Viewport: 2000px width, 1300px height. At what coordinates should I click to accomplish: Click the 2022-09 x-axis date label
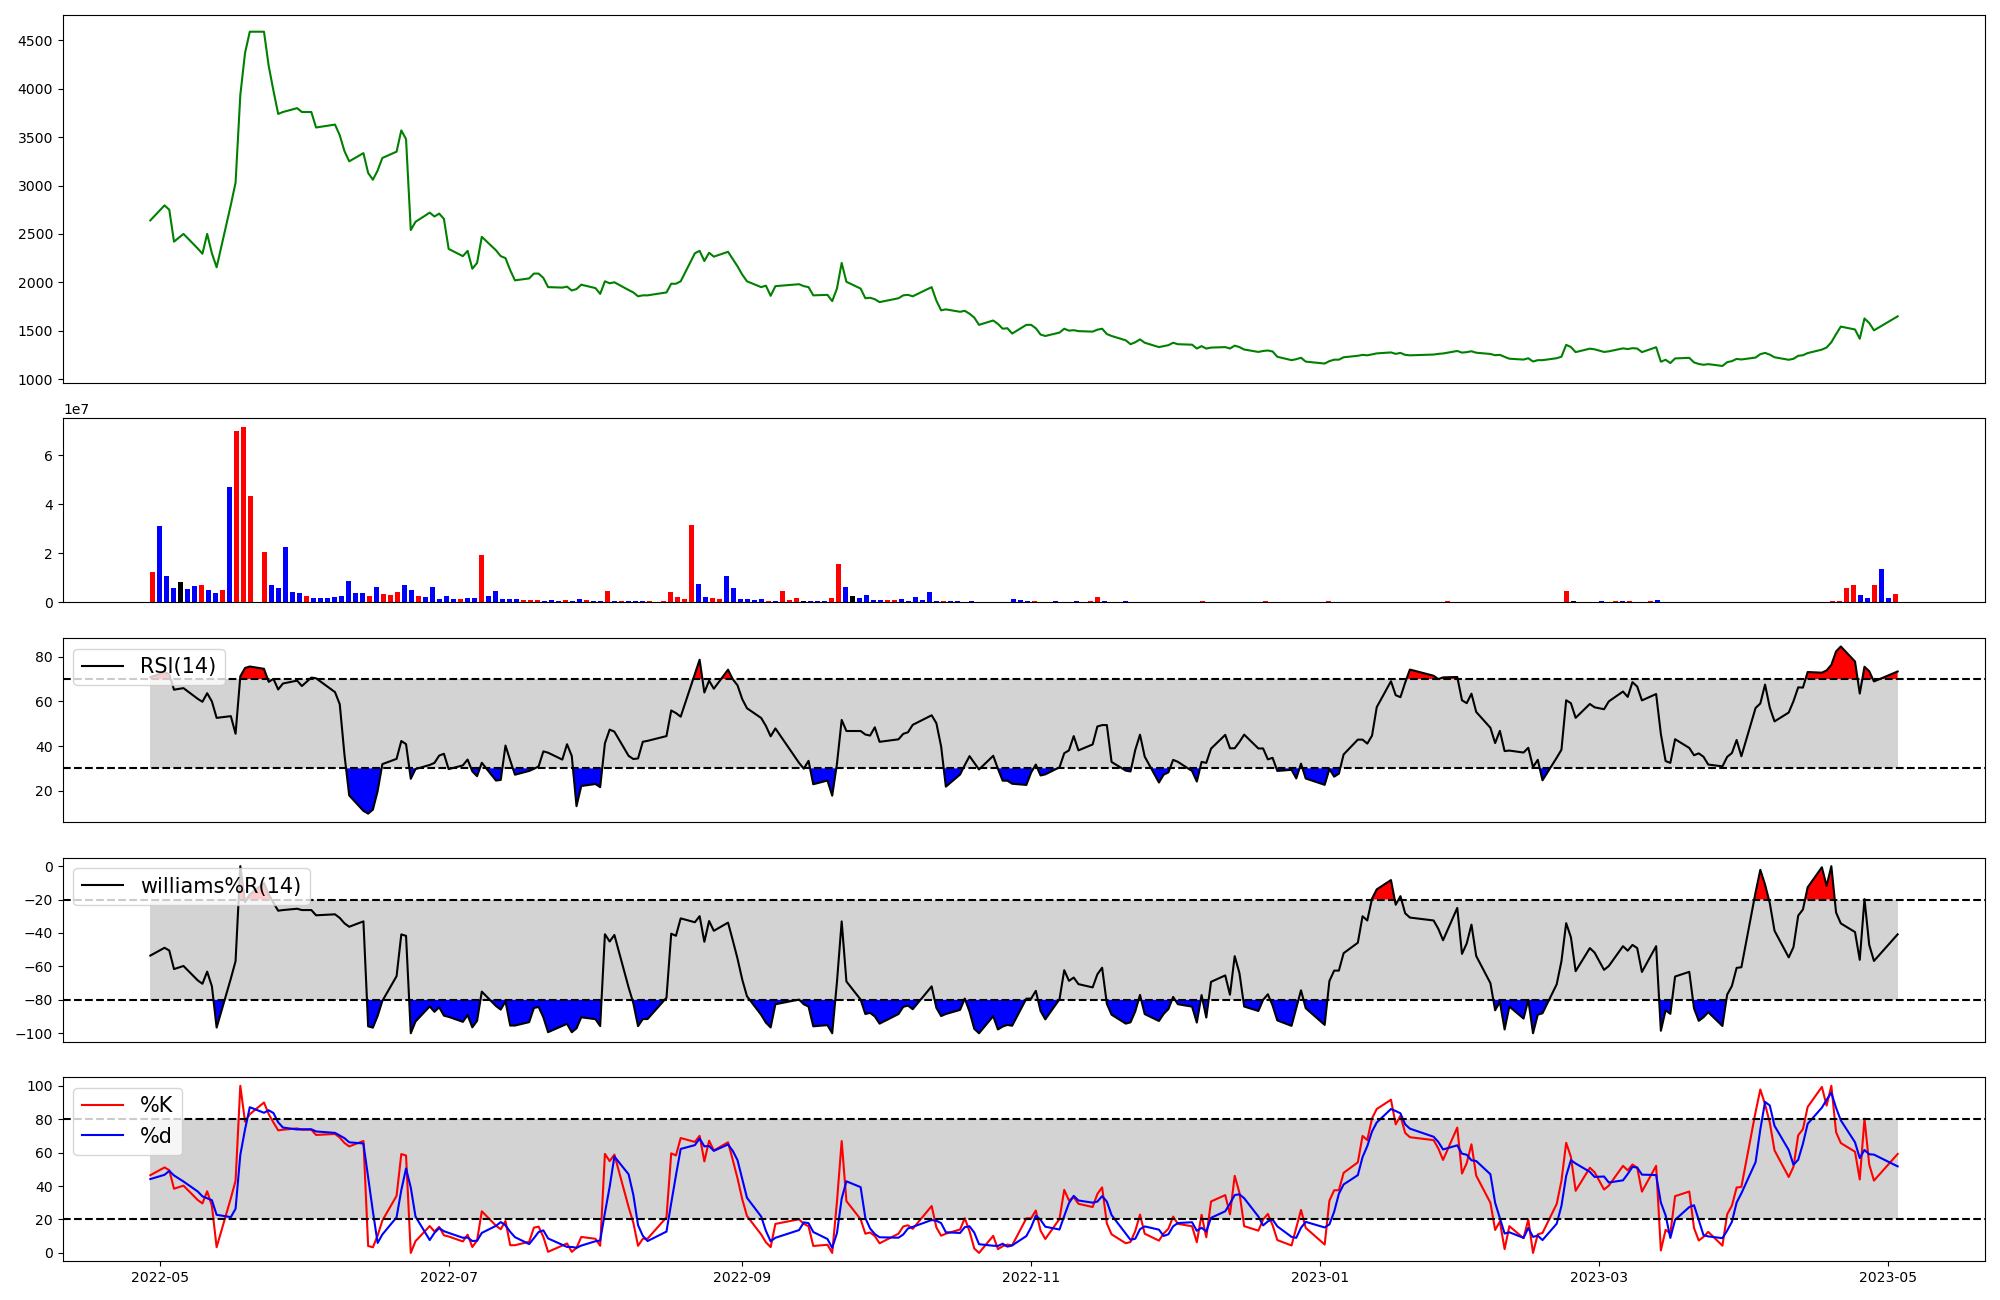tap(742, 1277)
